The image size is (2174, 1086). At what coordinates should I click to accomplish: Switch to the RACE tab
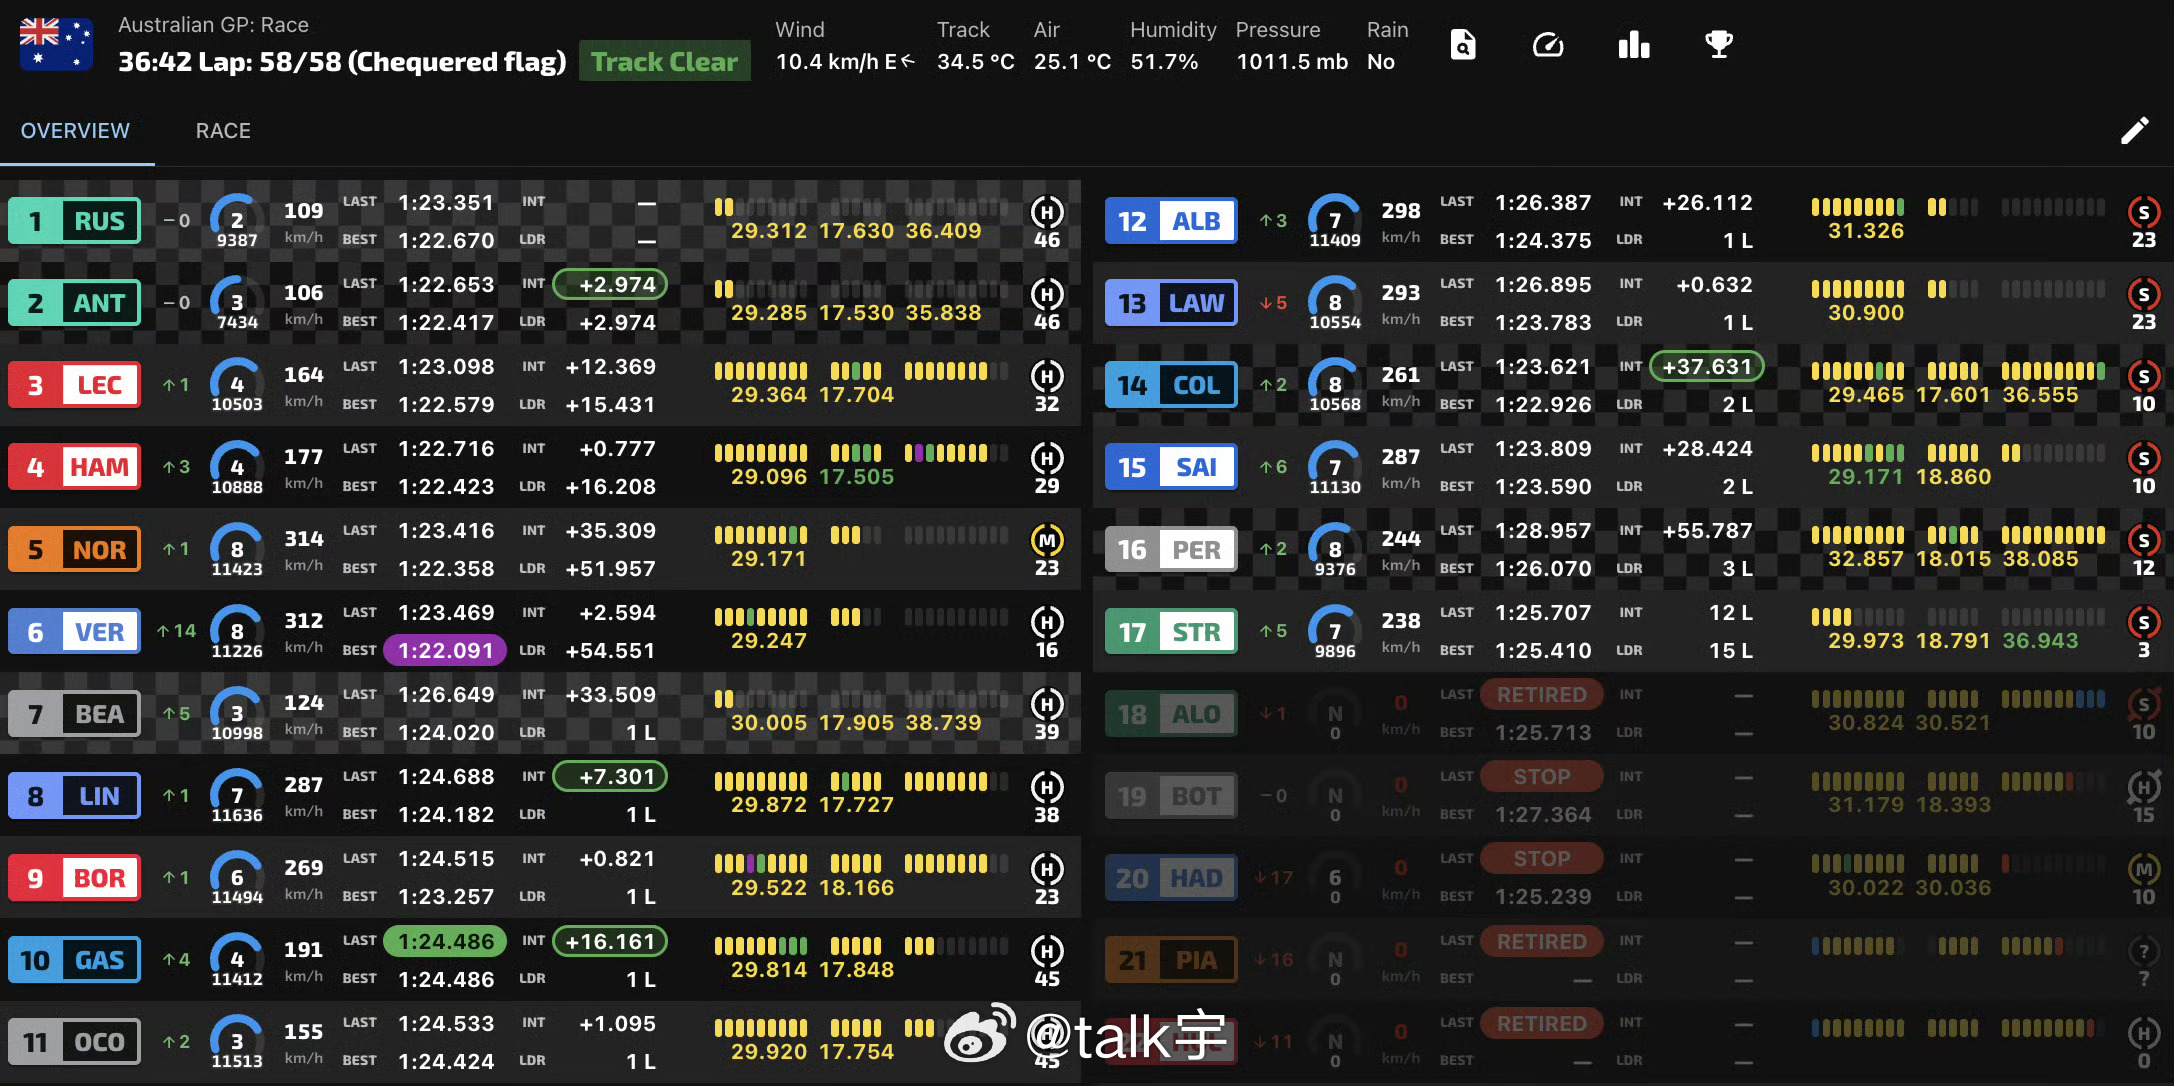pyautogui.click(x=223, y=131)
